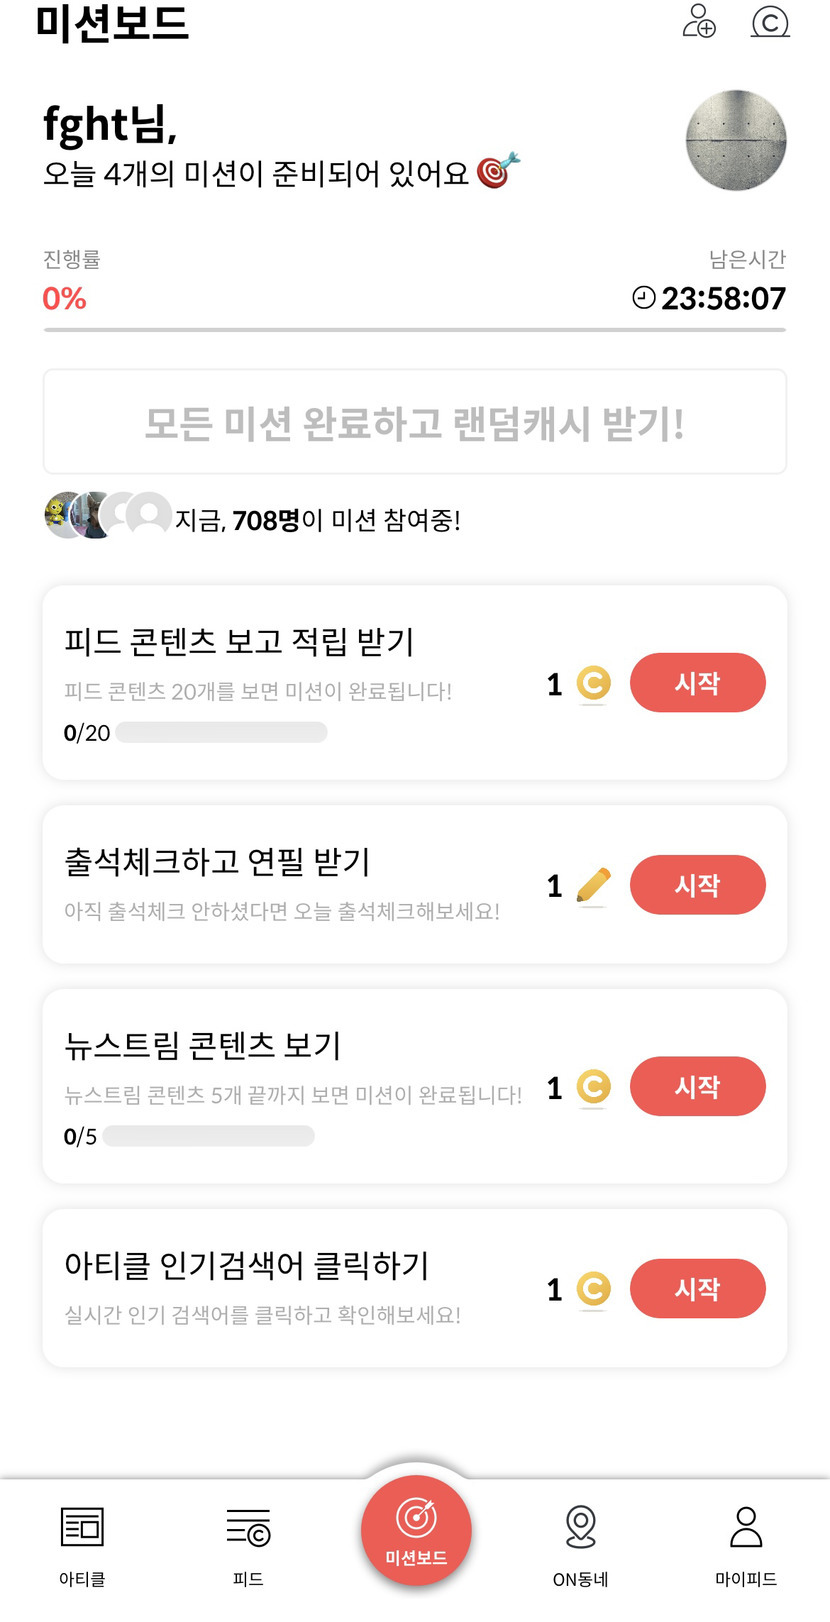Tap the 0/20 feed mission progress bar
Viewport: 830px width, 1622px height.
[221, 733]
